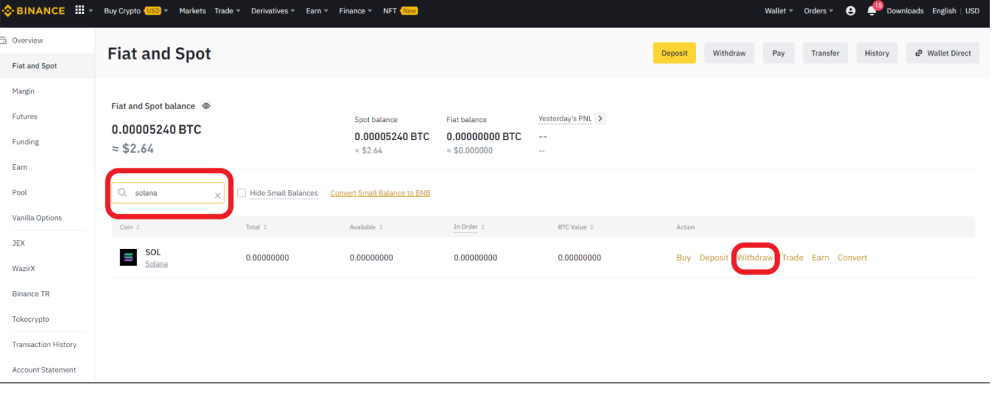
Task: Open the Markets page
Action: 193,11
